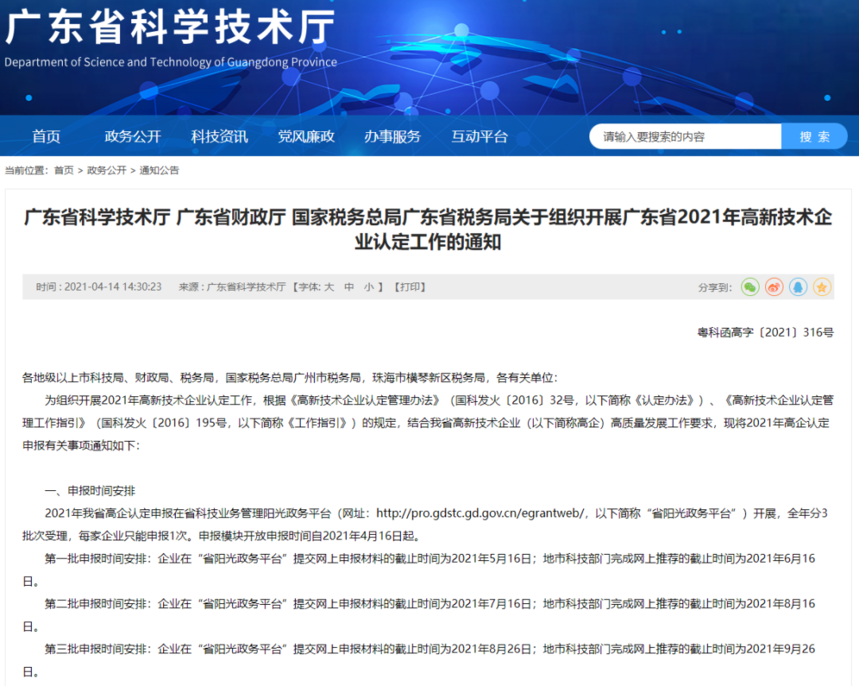Screen dimensions: 859x686
Task: Set font size to 小
Action: coord(369,287)
